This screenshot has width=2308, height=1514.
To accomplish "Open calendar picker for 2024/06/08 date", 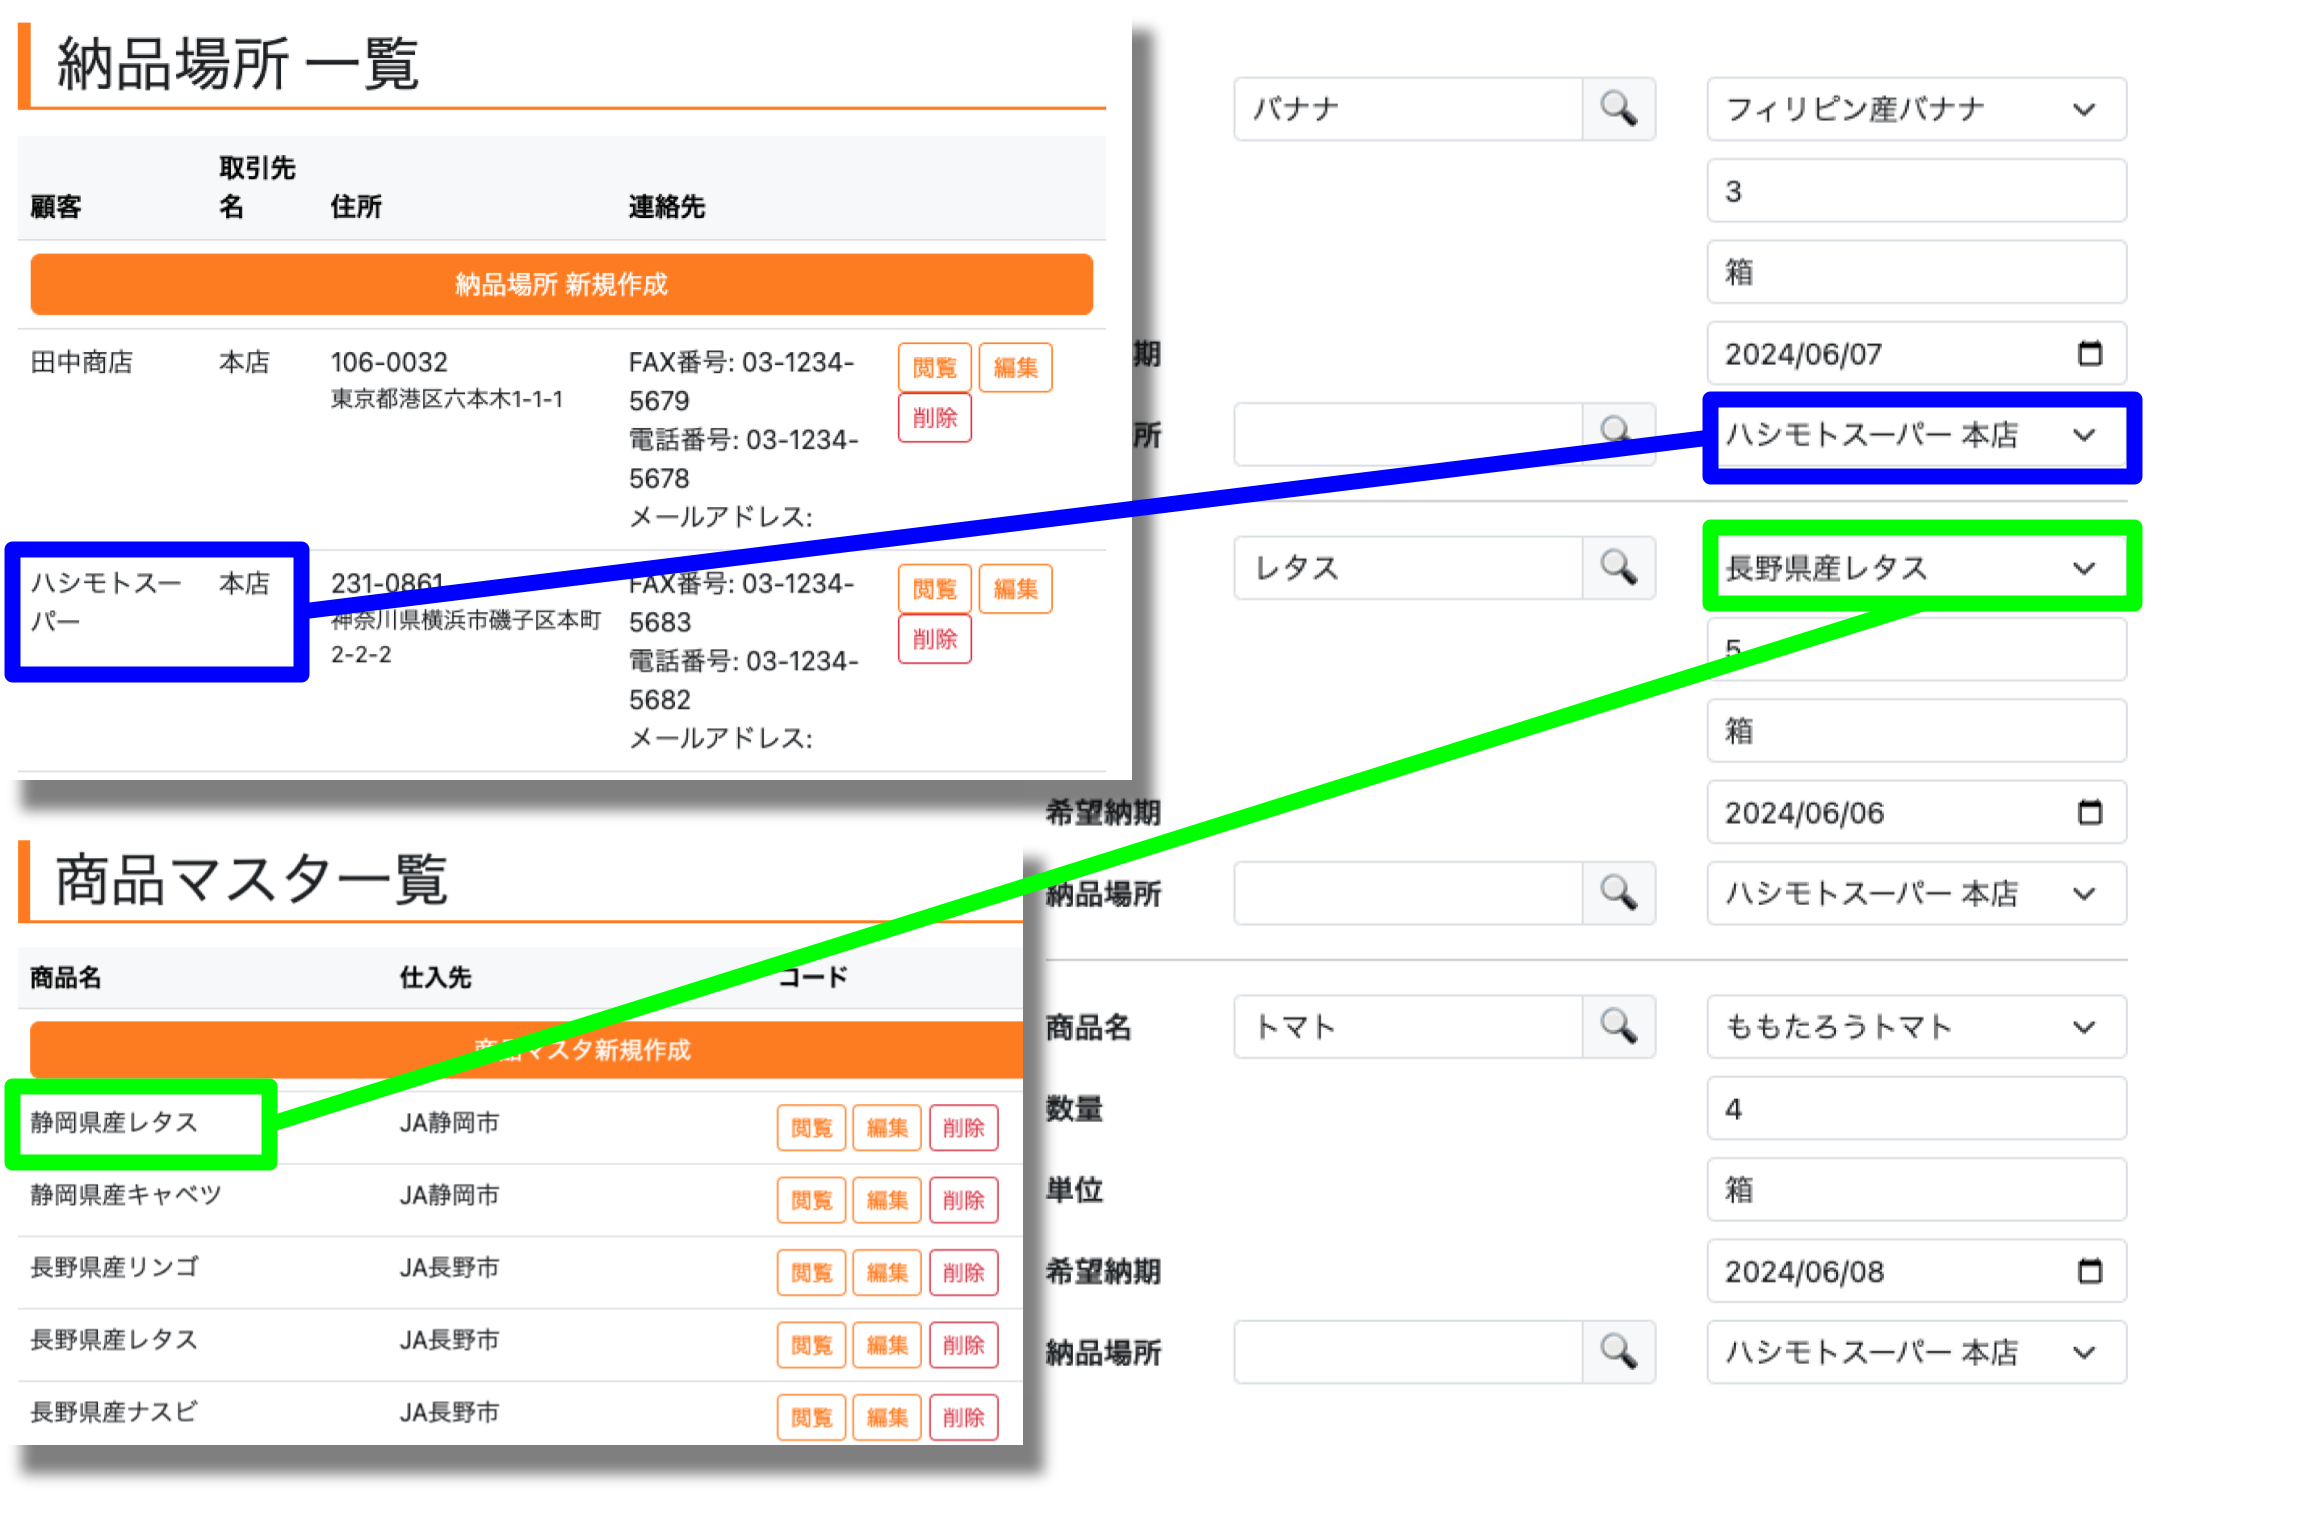I will 2089,1271.
